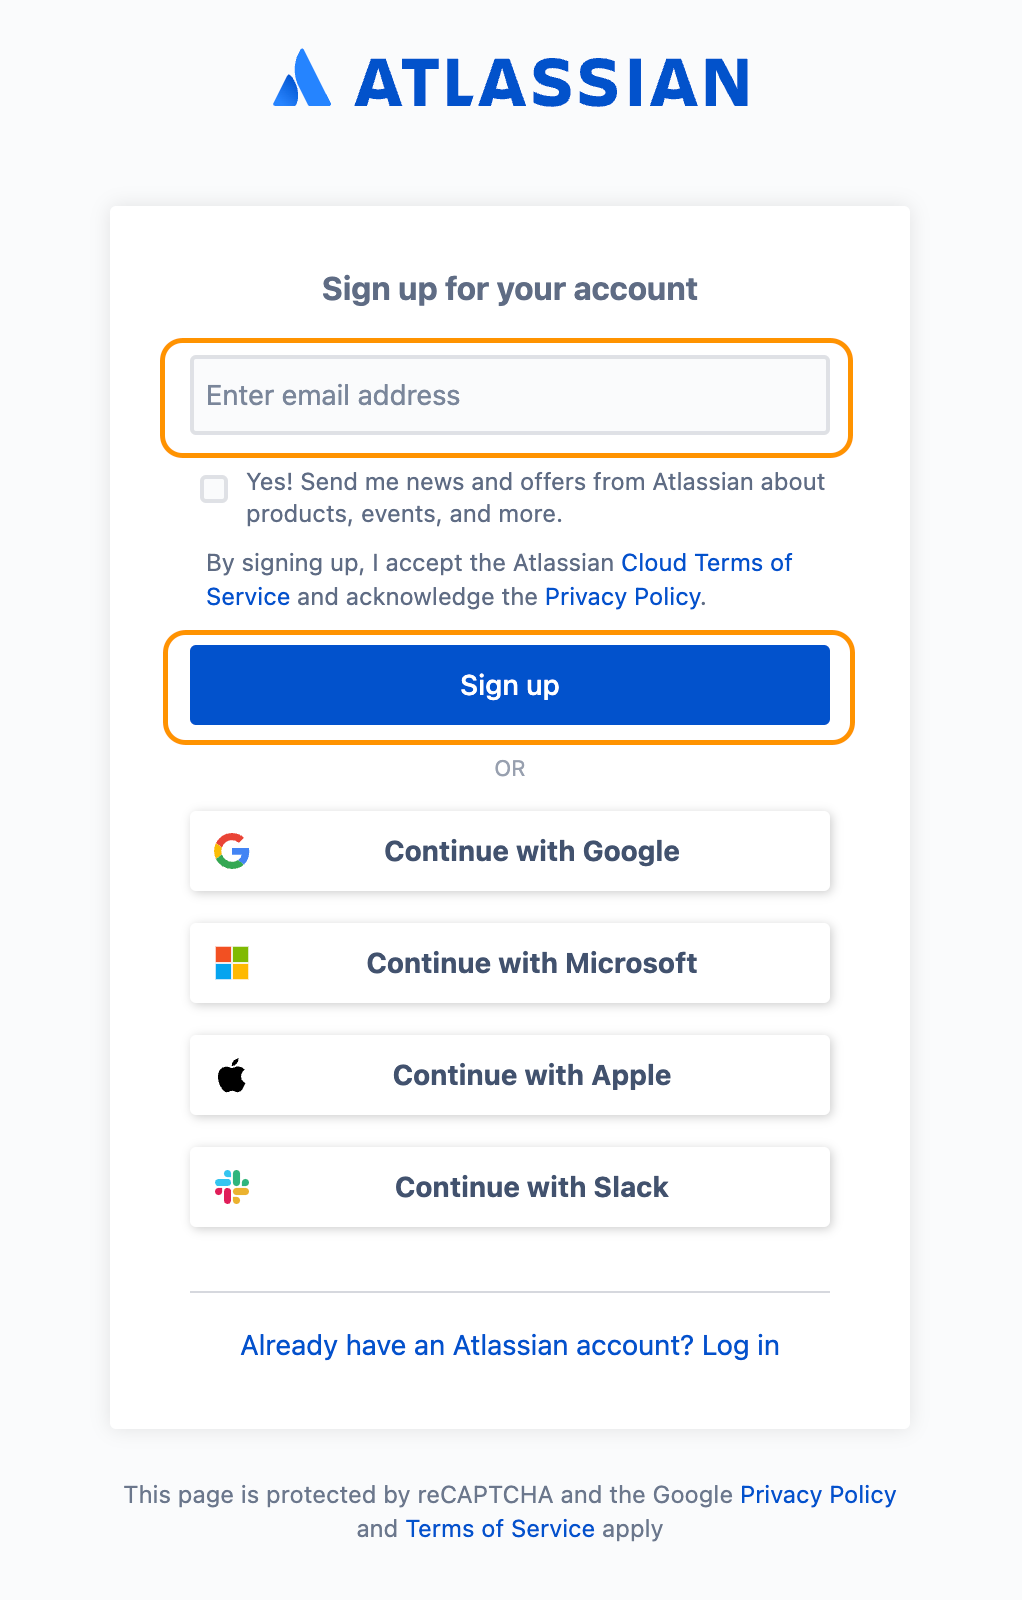The height and width of the screenshot is (1600, 1022).
Task: Click the Apple icon on its sign-in option
Action: tap(233, 1075)
